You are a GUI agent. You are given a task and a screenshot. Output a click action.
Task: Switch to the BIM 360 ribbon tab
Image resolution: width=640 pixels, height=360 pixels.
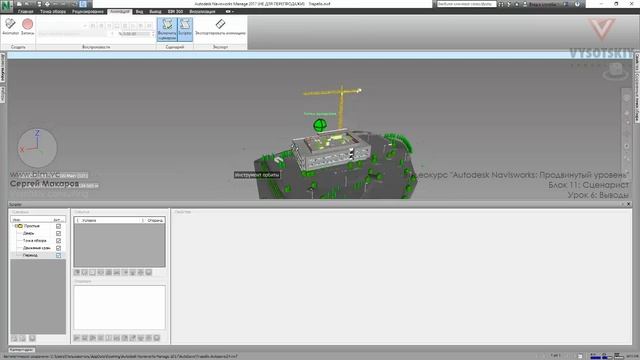click(x=176, y=11)
